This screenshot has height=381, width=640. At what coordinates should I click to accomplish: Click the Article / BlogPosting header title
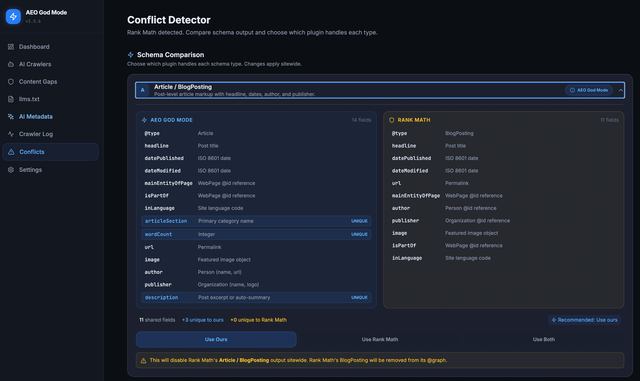183,87
